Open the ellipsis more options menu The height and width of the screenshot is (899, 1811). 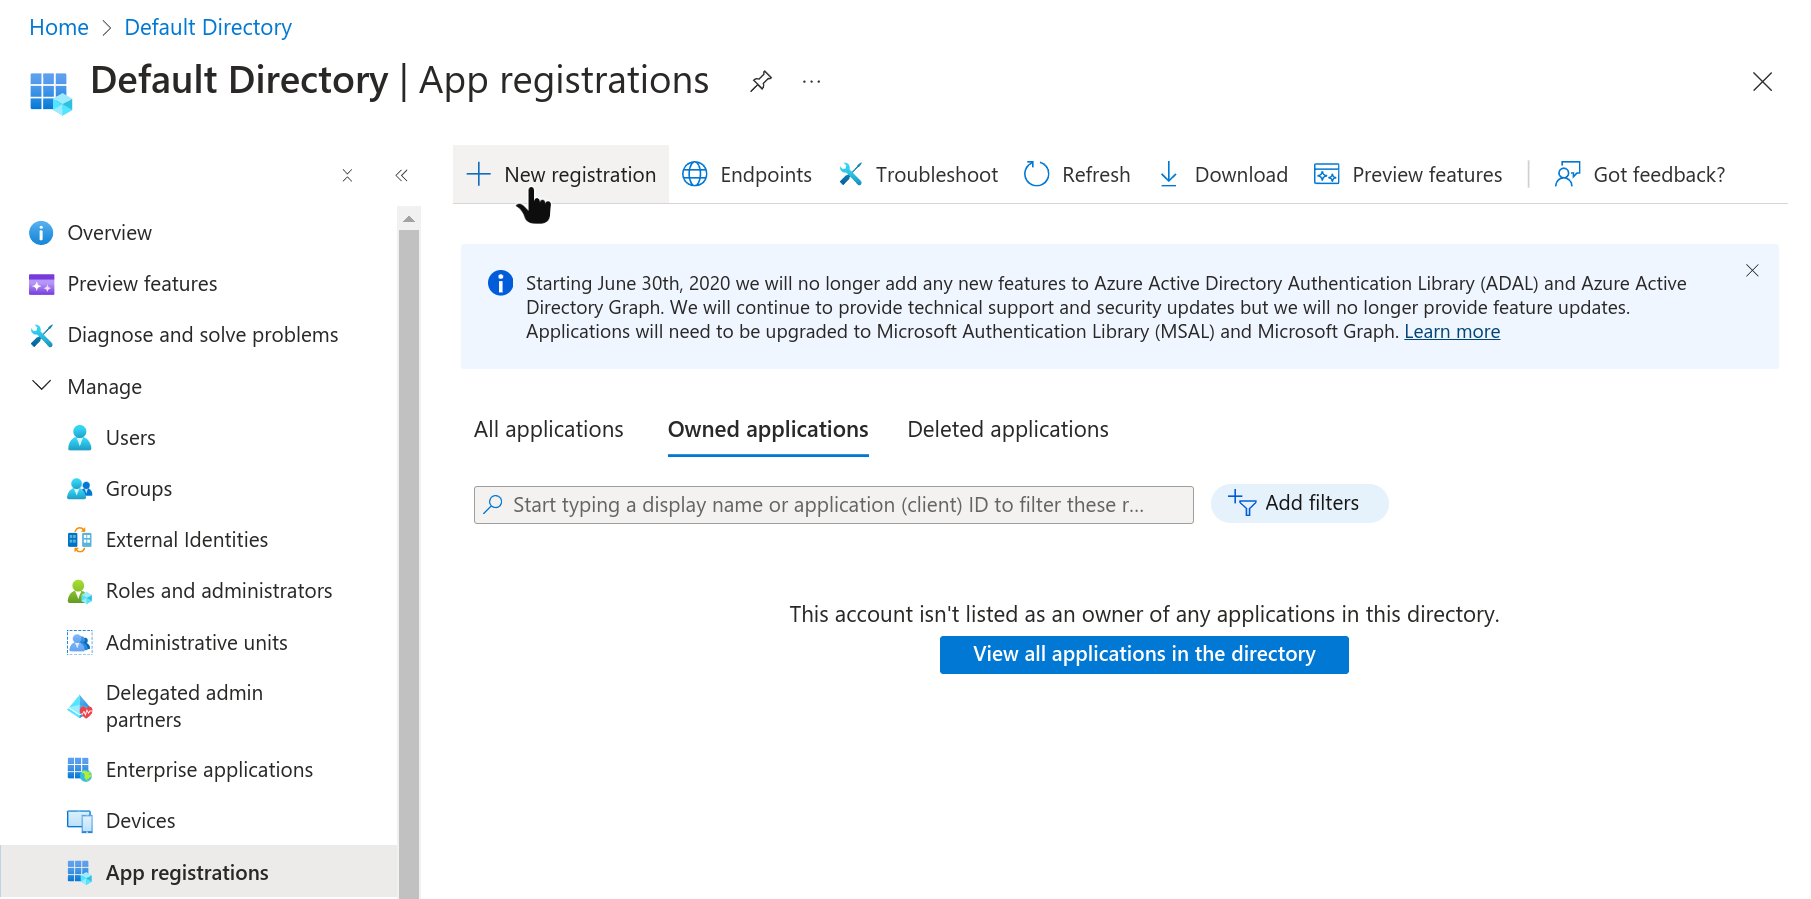(x=811, y=81)
